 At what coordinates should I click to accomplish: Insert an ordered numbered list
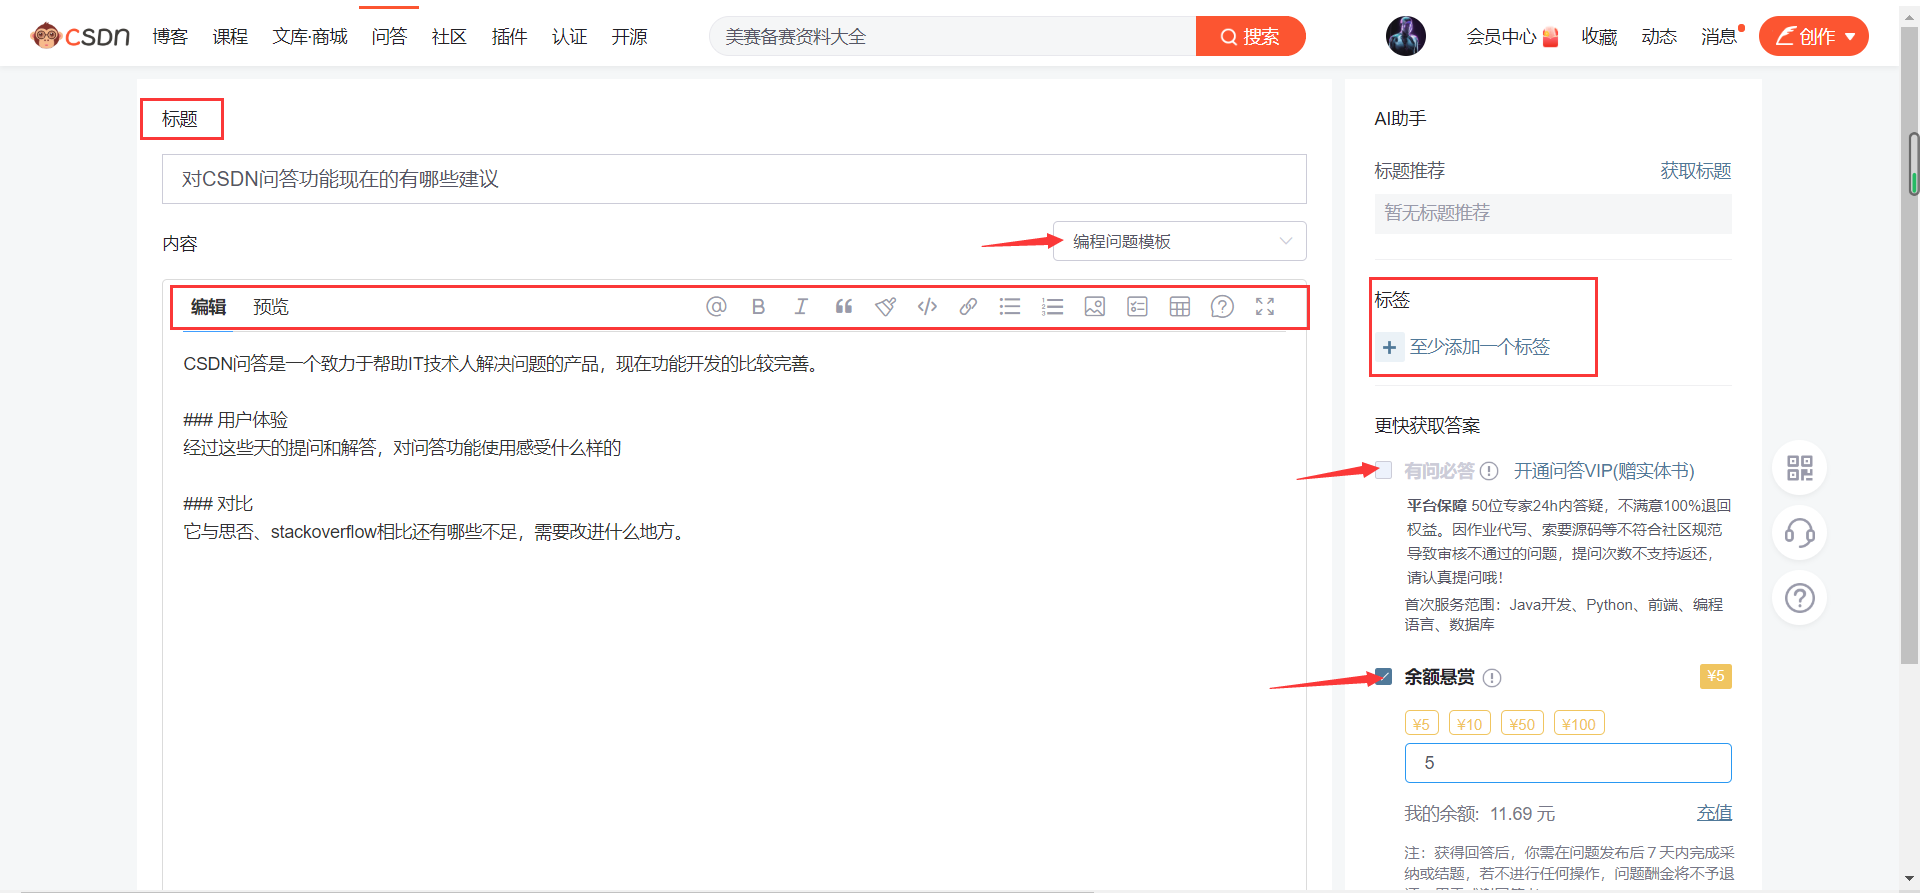[1052, 307]
